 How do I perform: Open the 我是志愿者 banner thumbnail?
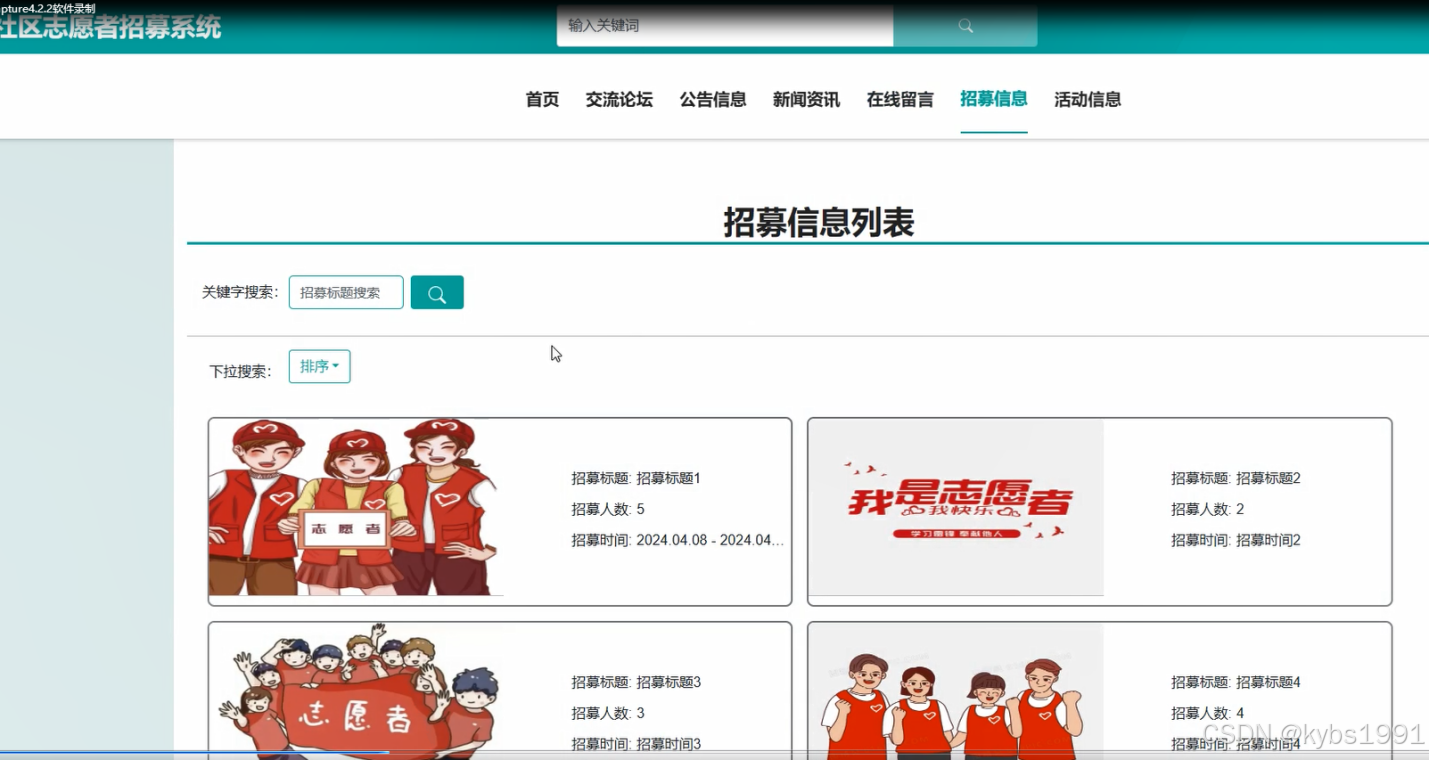coord(956,507)
